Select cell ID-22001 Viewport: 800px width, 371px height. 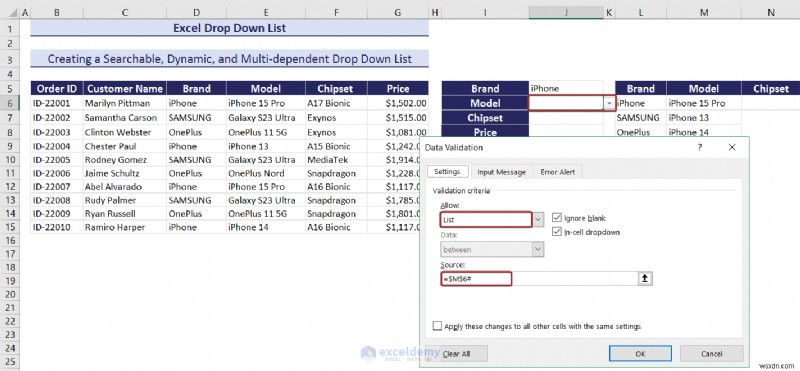[57, 103]
